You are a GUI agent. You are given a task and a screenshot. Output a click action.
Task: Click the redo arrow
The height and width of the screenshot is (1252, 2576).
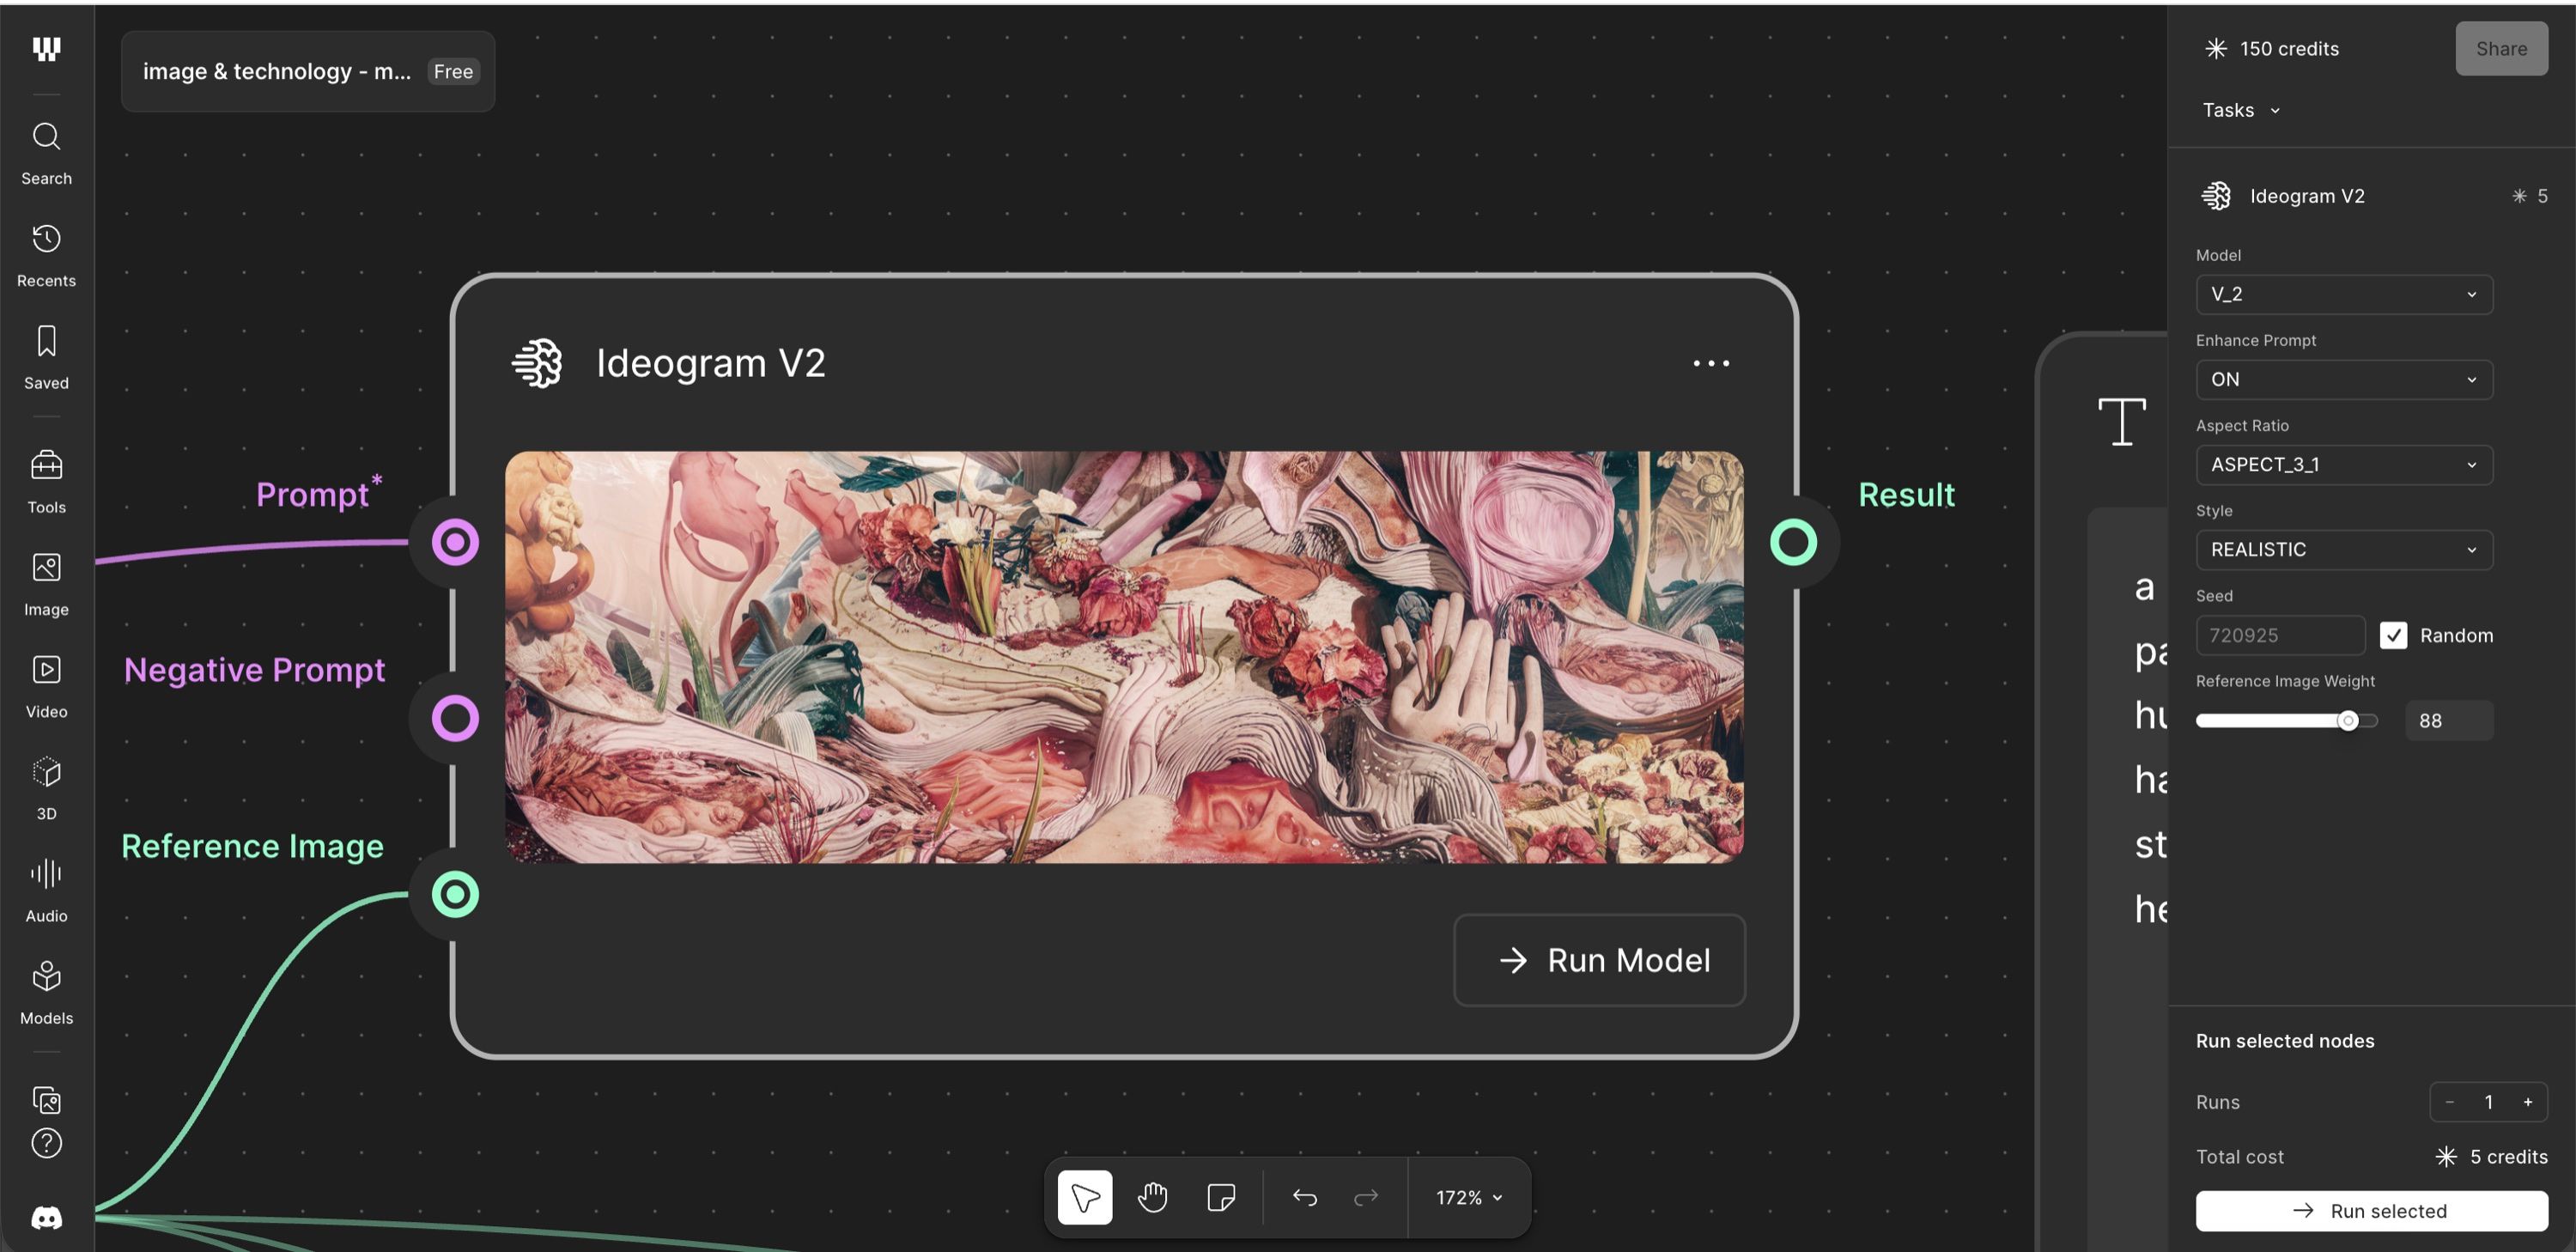(x=1365, y=1197)
